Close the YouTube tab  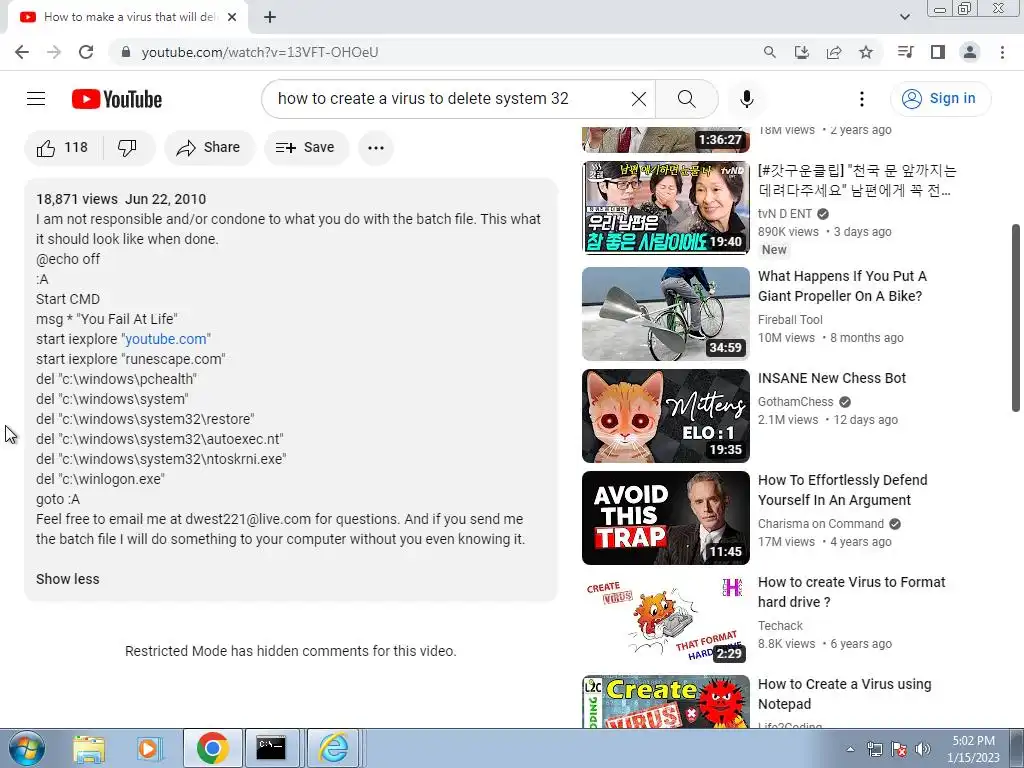click(232, 17)
